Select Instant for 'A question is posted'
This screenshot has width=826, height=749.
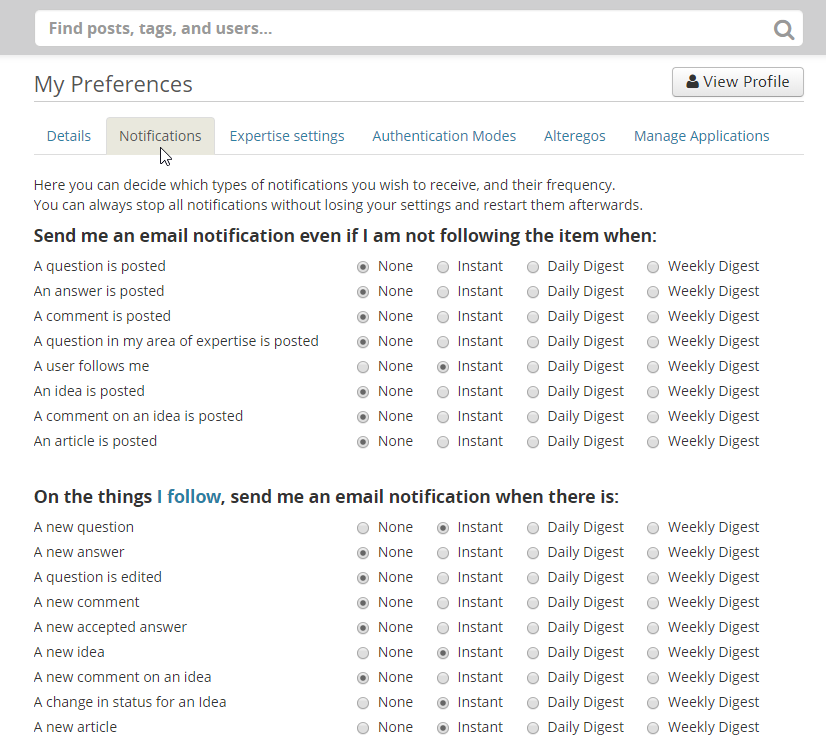pos(443,267)
